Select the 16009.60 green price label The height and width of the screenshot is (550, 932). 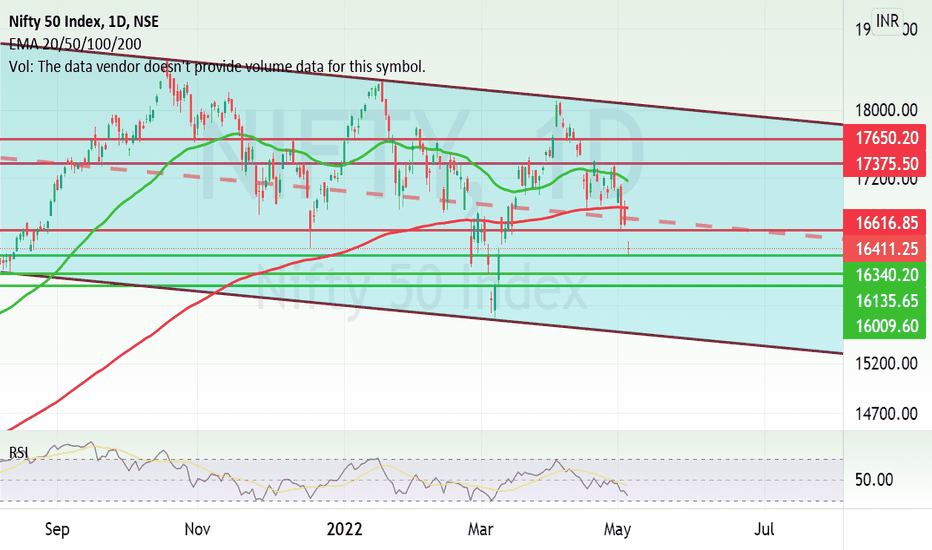884,326
